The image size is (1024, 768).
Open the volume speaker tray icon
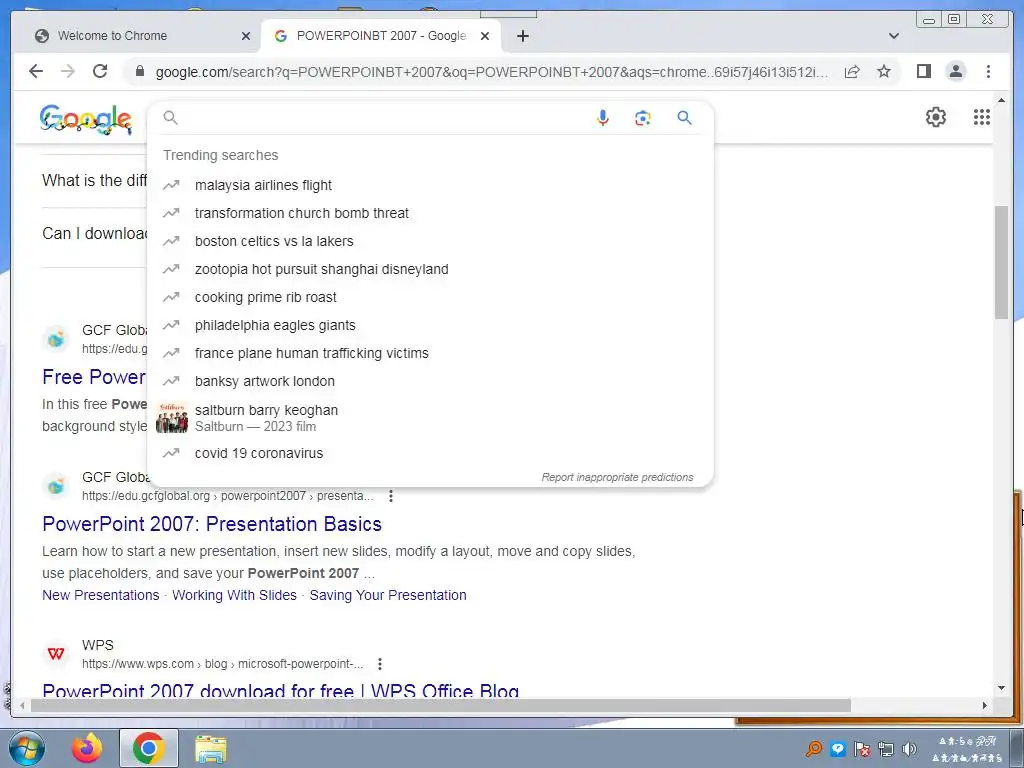pyautogui.click(x=908, y=748)
